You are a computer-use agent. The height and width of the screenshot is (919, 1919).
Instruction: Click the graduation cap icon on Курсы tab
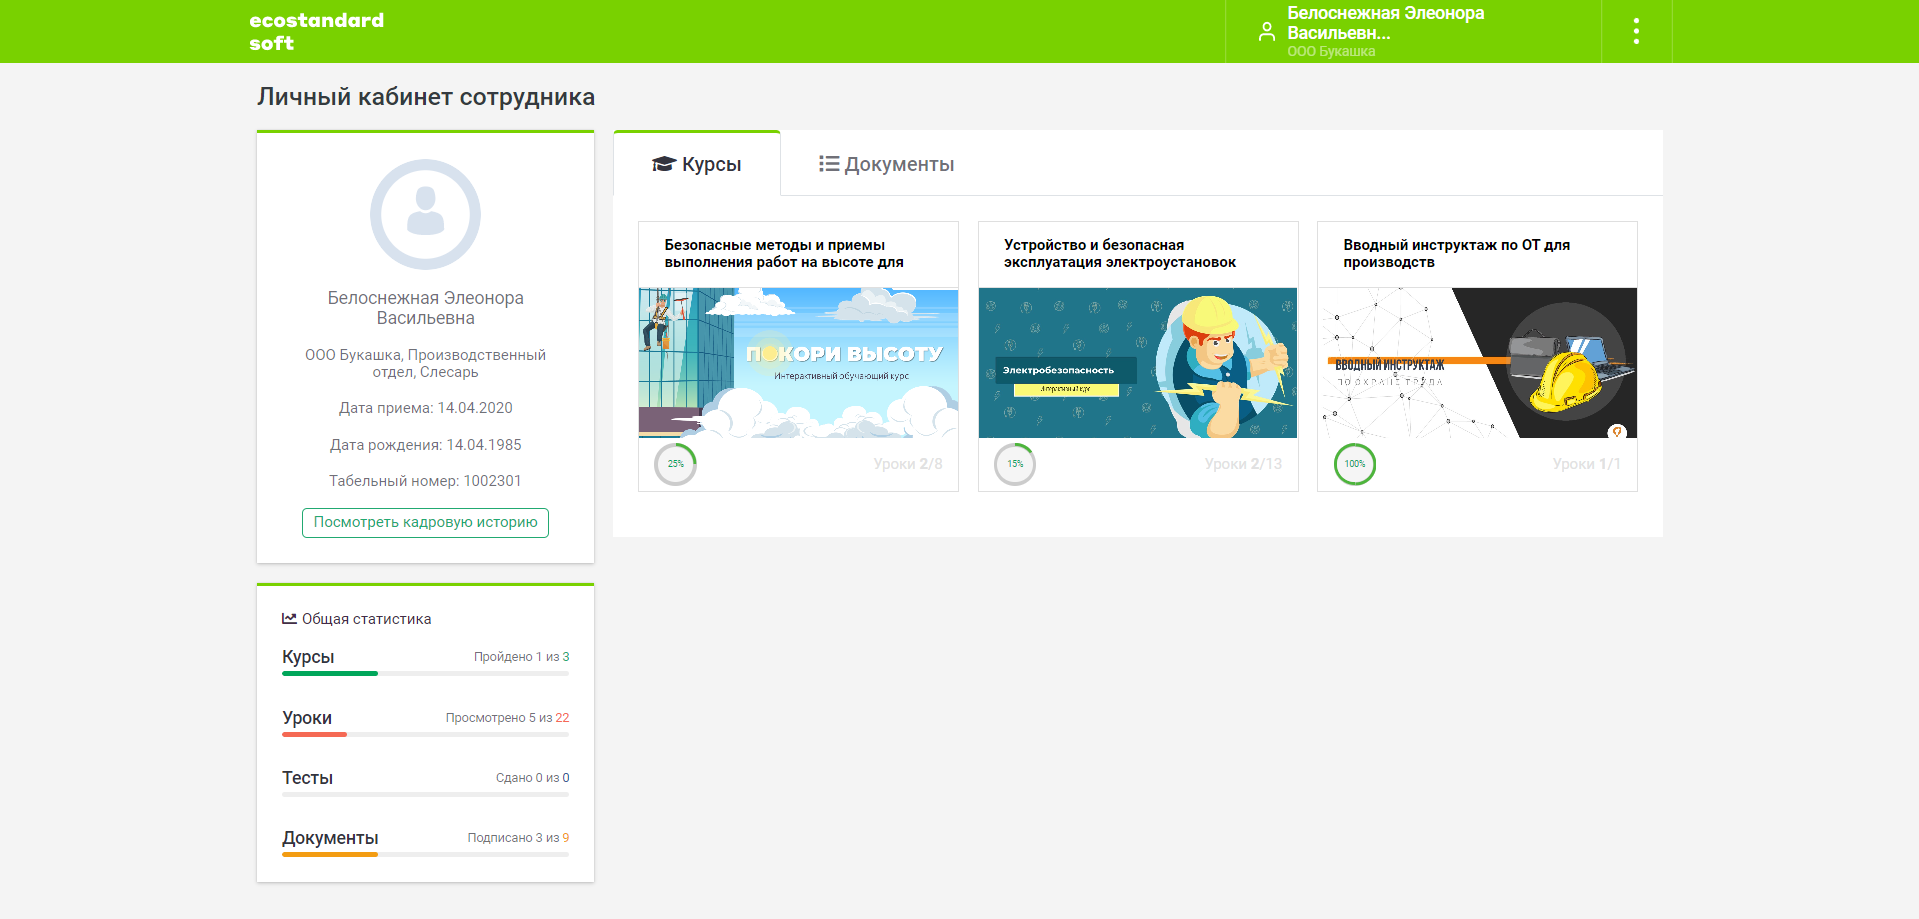pos(664,164)
